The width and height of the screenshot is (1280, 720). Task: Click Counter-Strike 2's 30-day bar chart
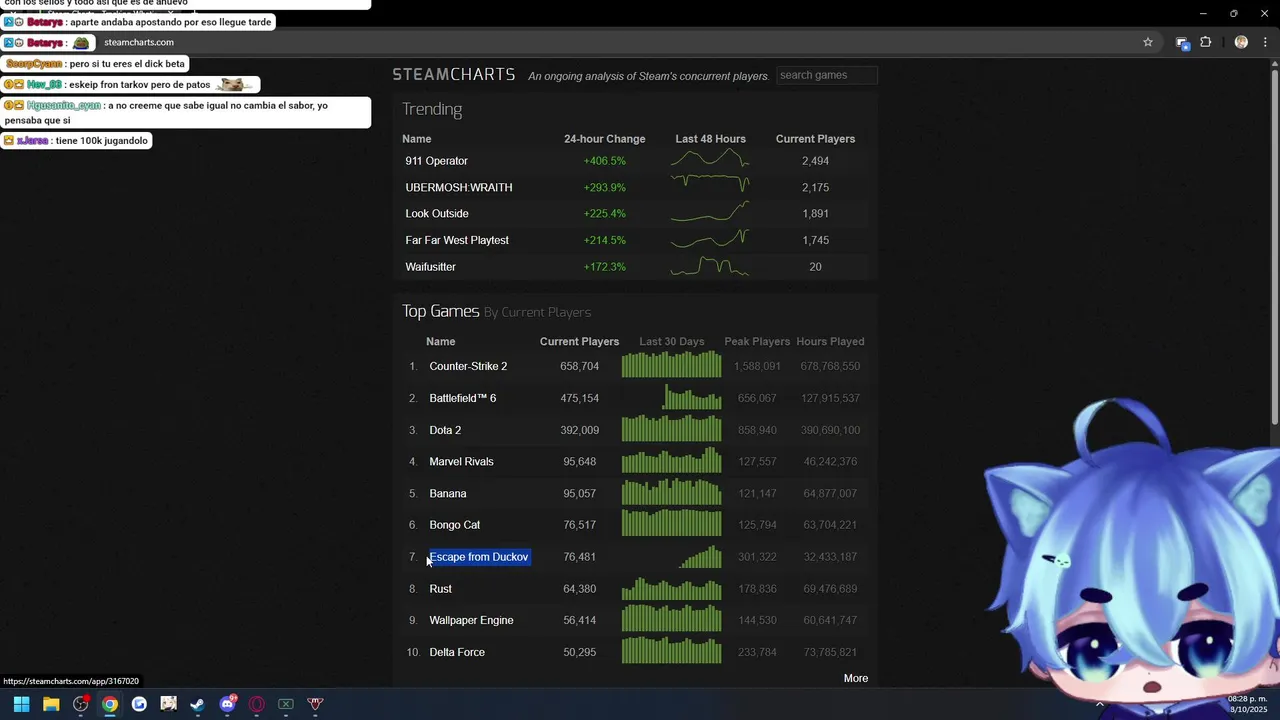pyautogui.click(x=671, y=365)
